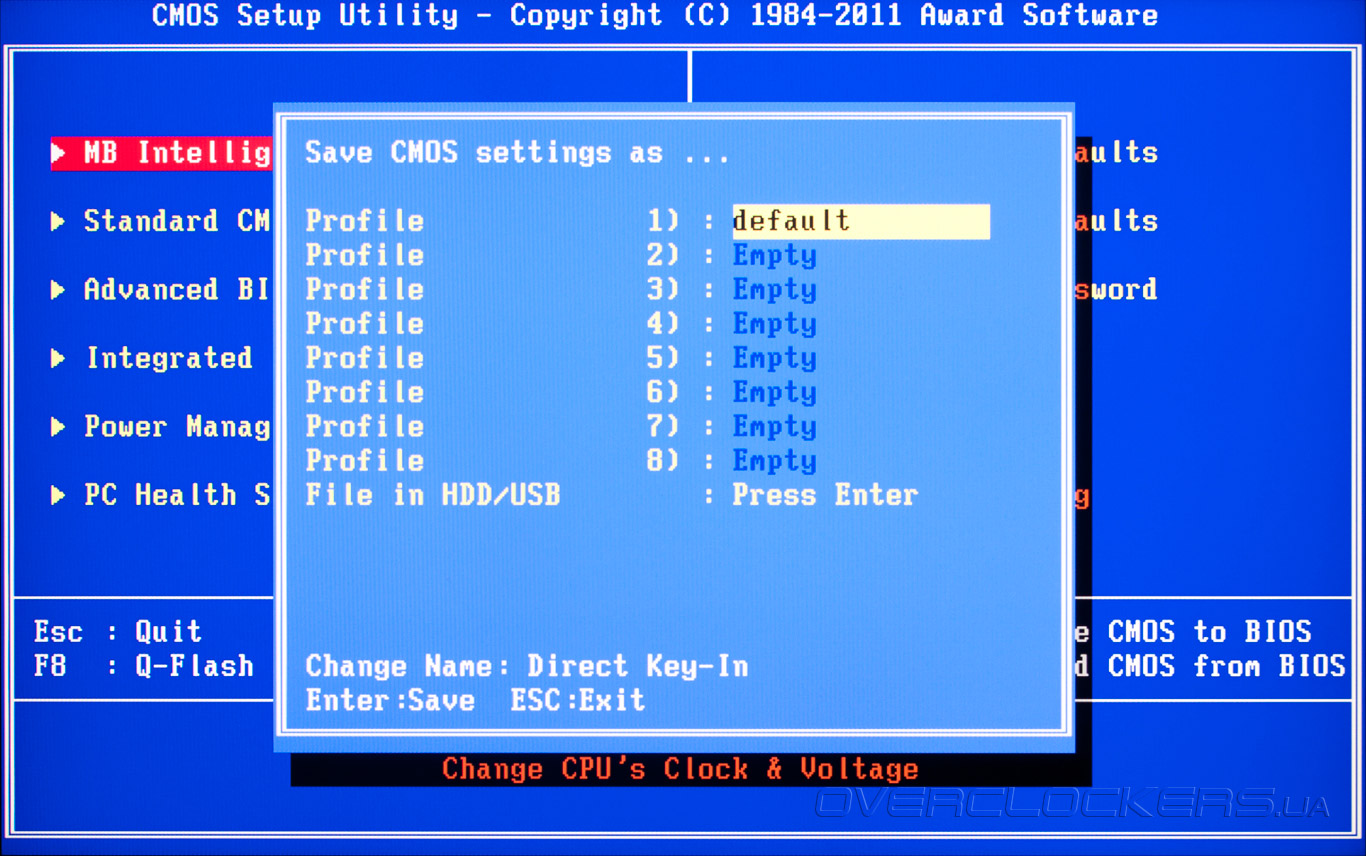Click arrow icon beside Power Management
This screenshot has height=856, width=1366.
click(58, 427)
